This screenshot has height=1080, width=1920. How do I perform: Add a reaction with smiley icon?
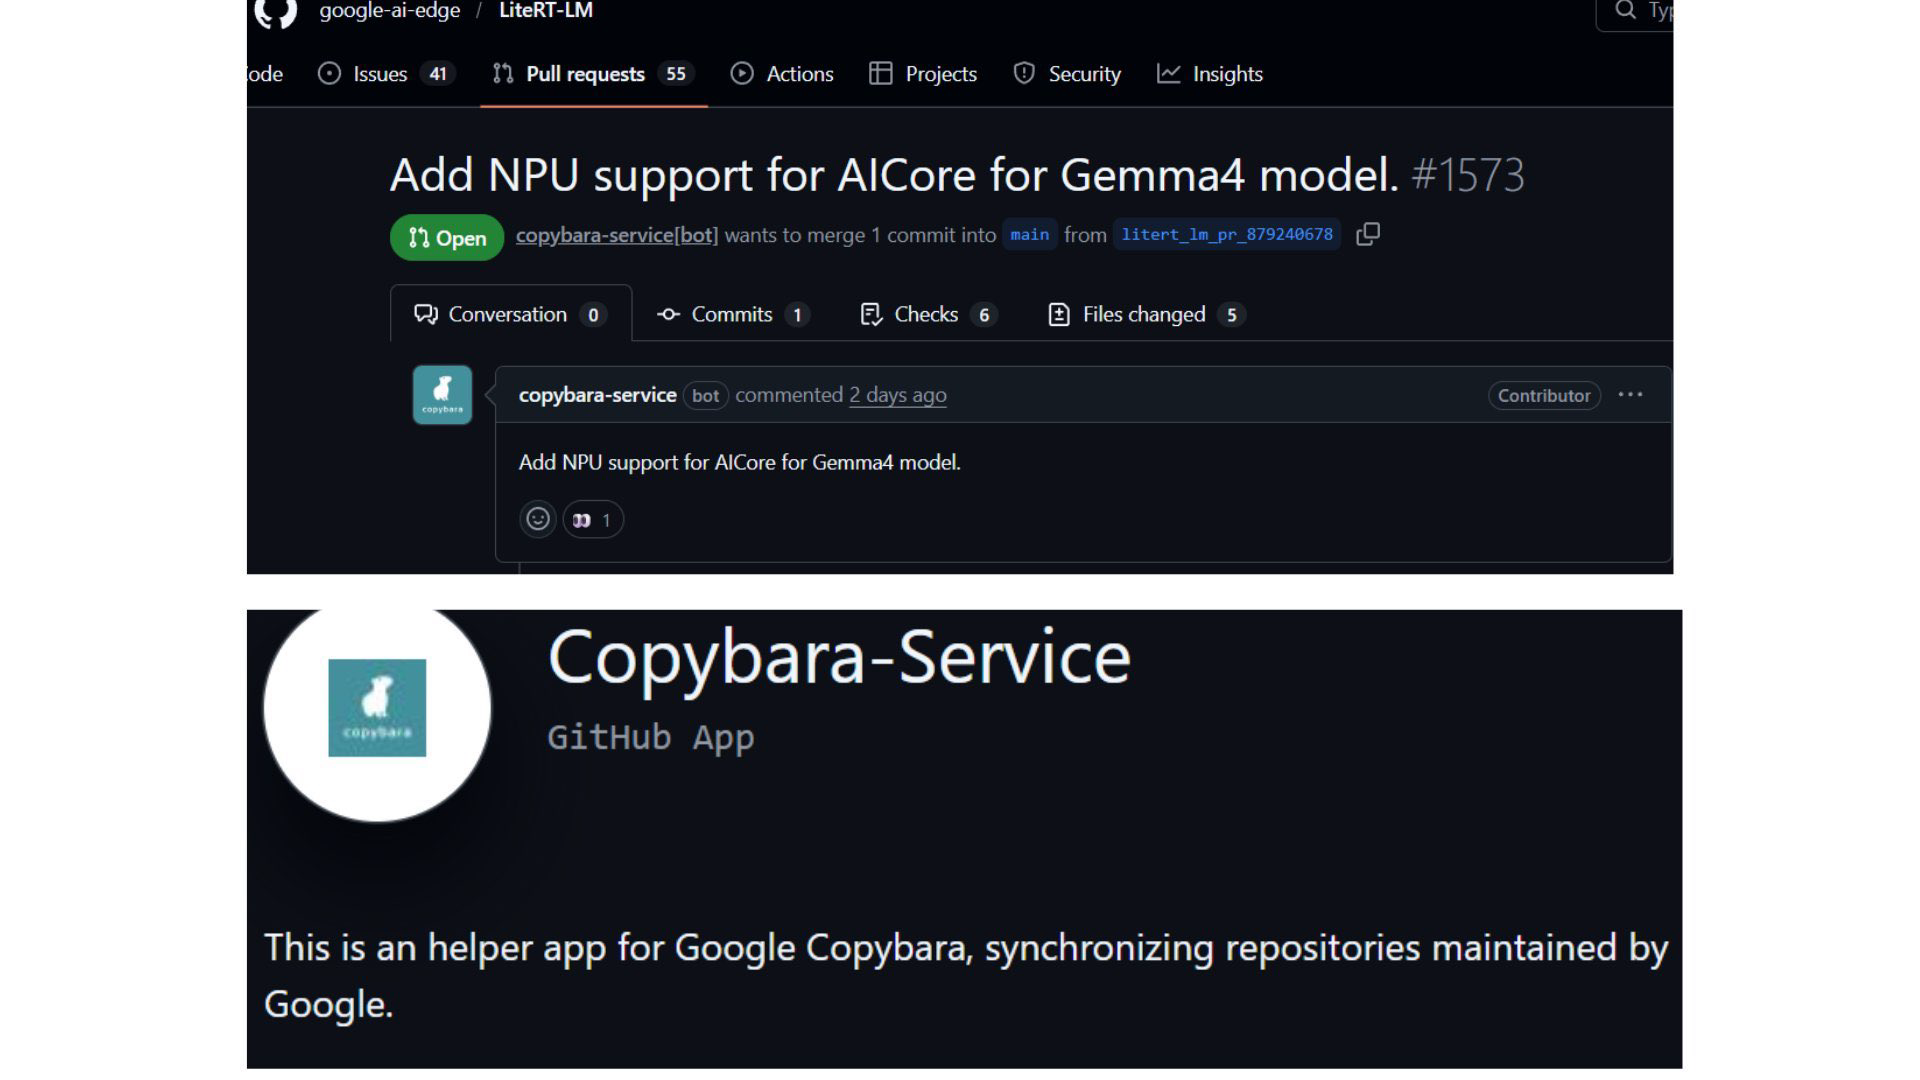[x=538, y=519]
